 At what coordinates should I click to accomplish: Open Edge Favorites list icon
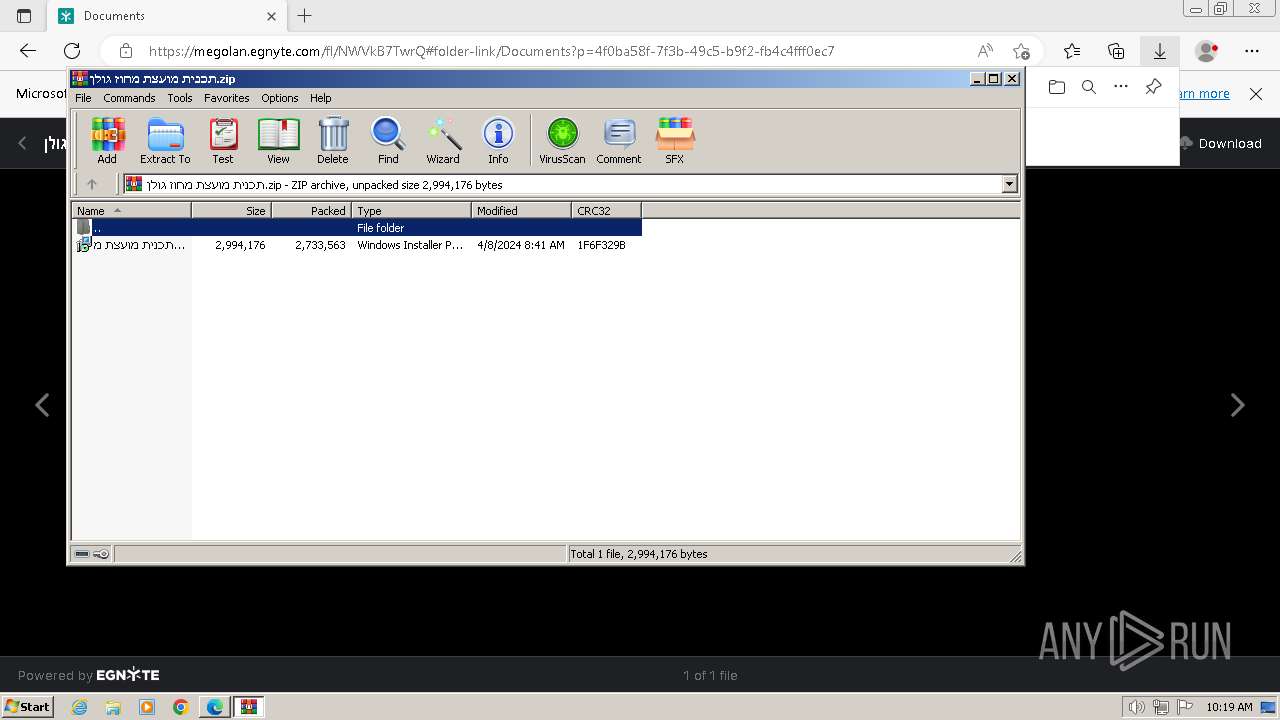(x=1072, y=51)
